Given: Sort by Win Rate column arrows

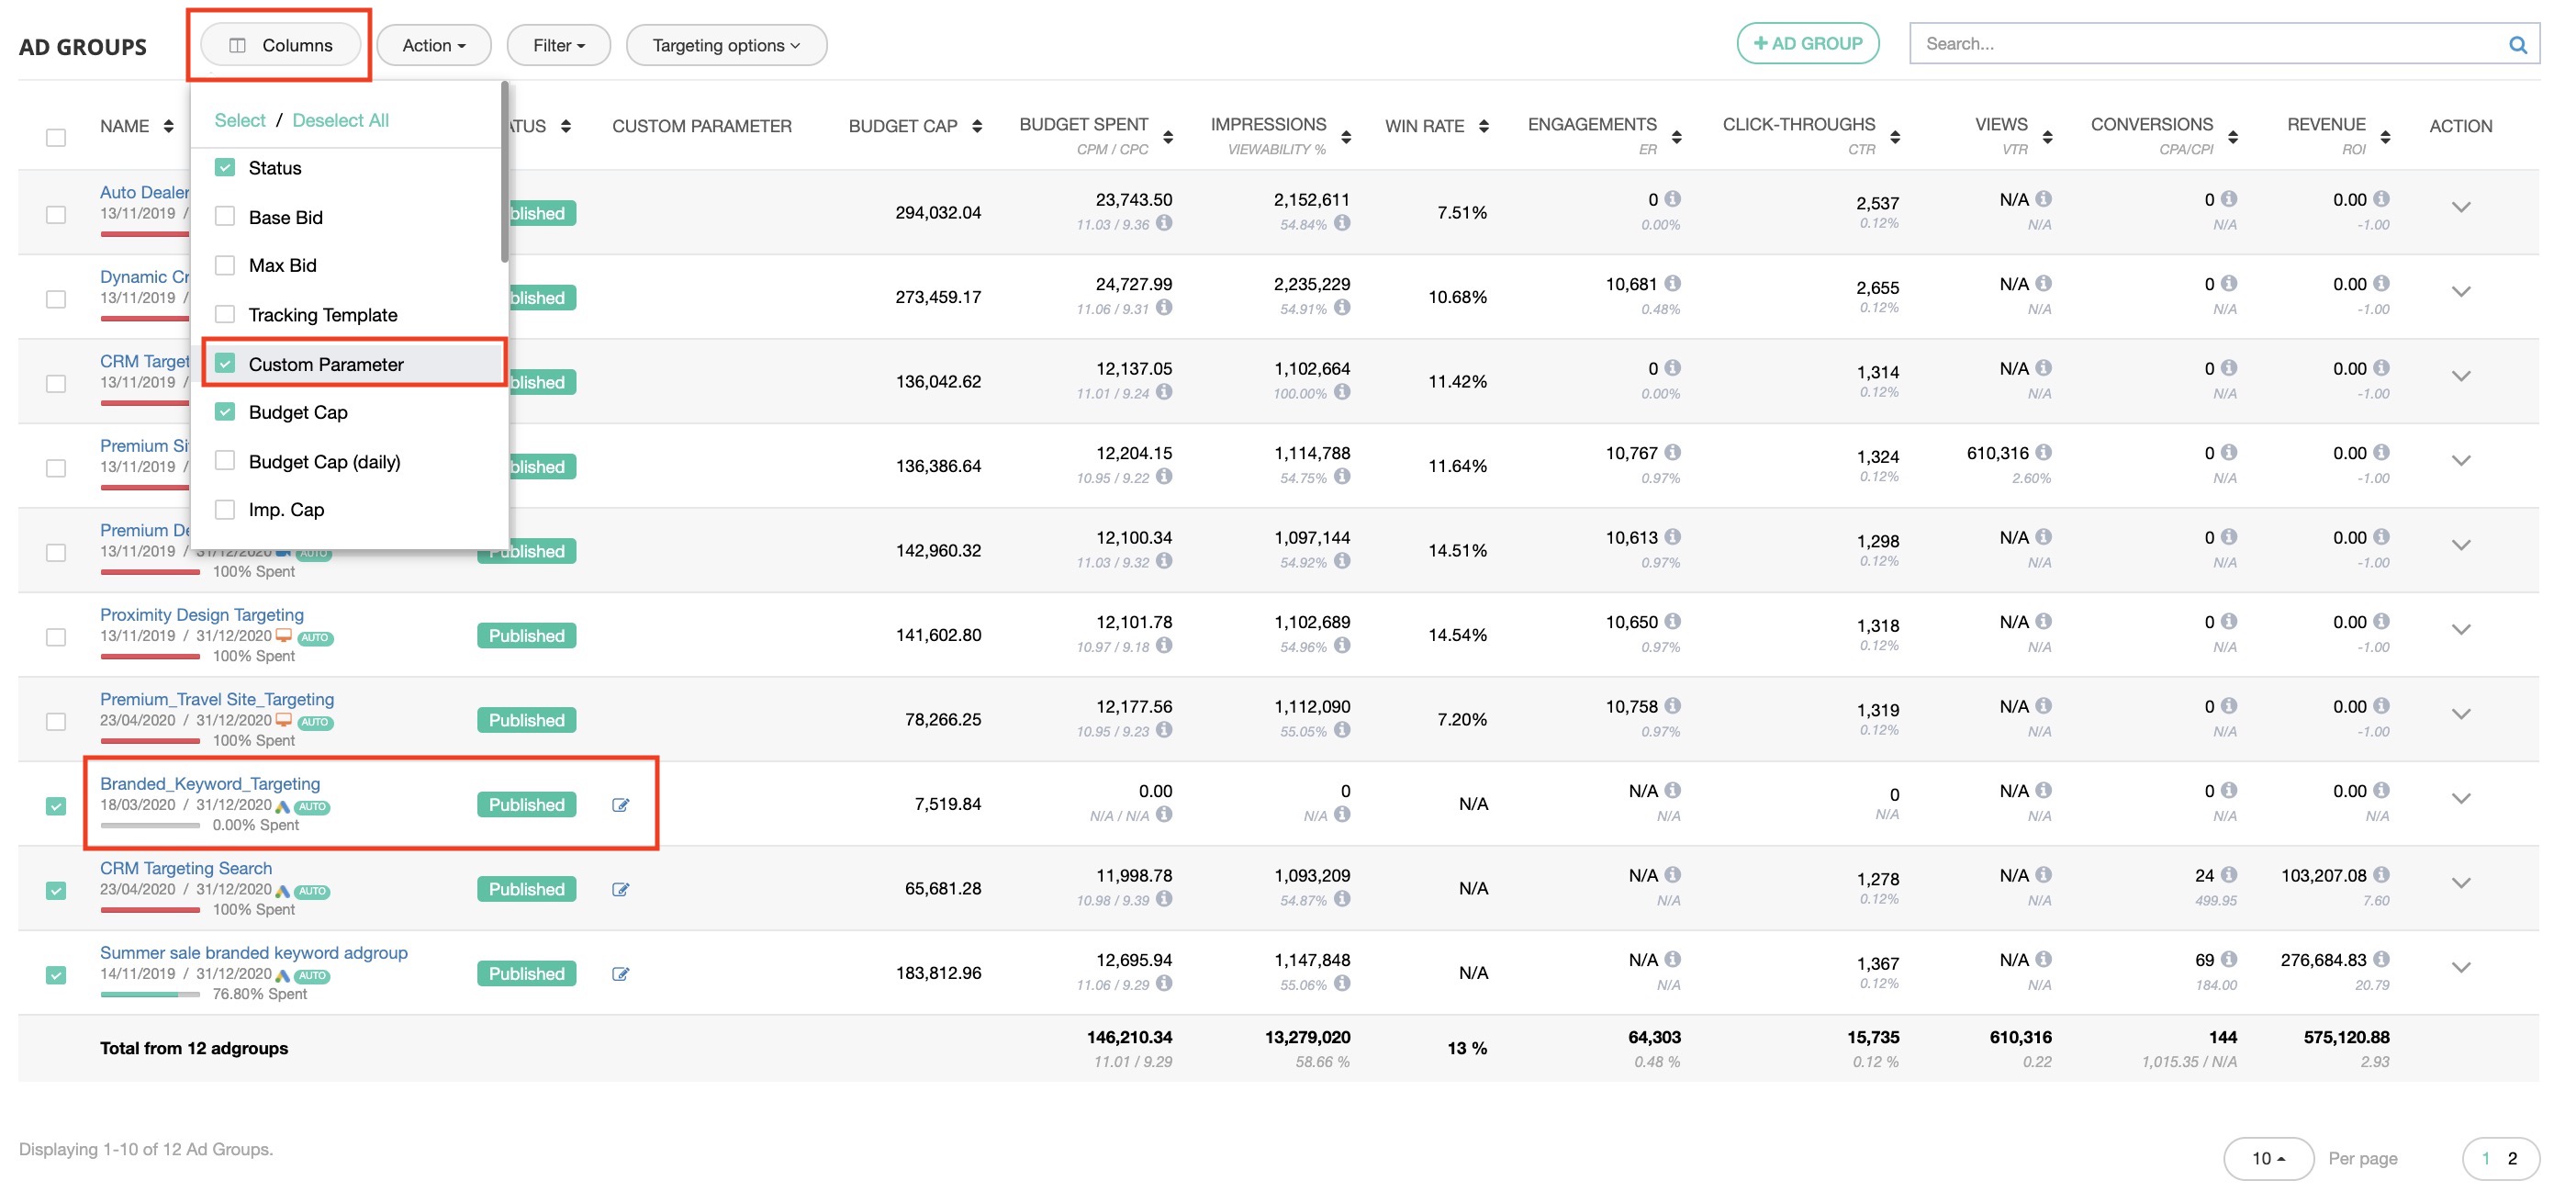Looking at the screenshot, I should pyautogui.click(x=1483, y=126).
